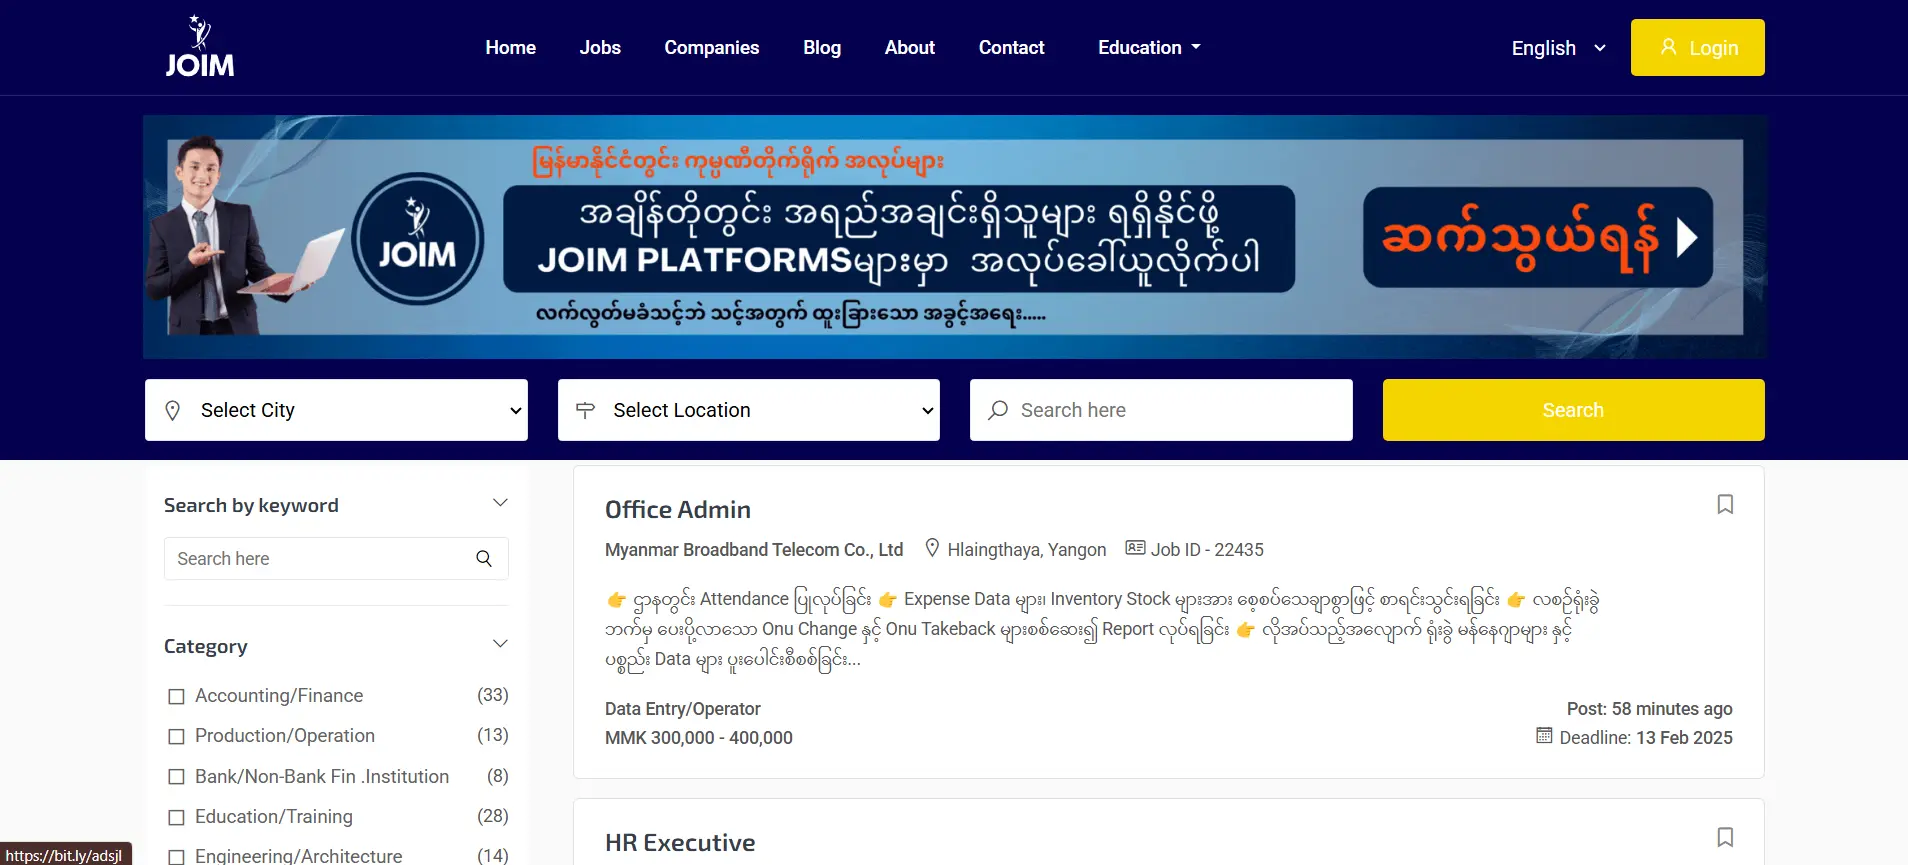Click the pin icon in Select City
This screenshot has width=1908, height=865.
[172, 410]
